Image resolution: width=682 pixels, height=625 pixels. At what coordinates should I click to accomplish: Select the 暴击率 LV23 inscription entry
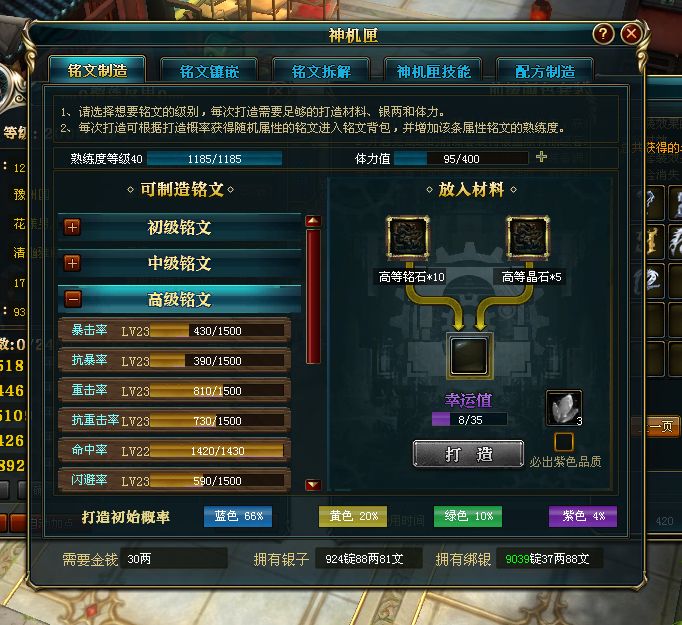click(x=174, y=331)
